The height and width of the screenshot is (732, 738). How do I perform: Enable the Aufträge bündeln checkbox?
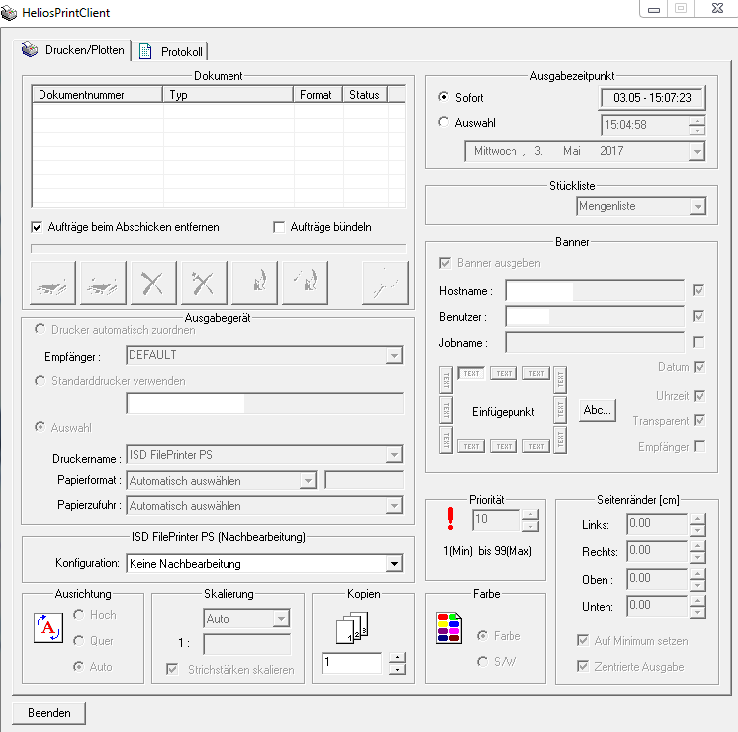[x=279, y=227]
